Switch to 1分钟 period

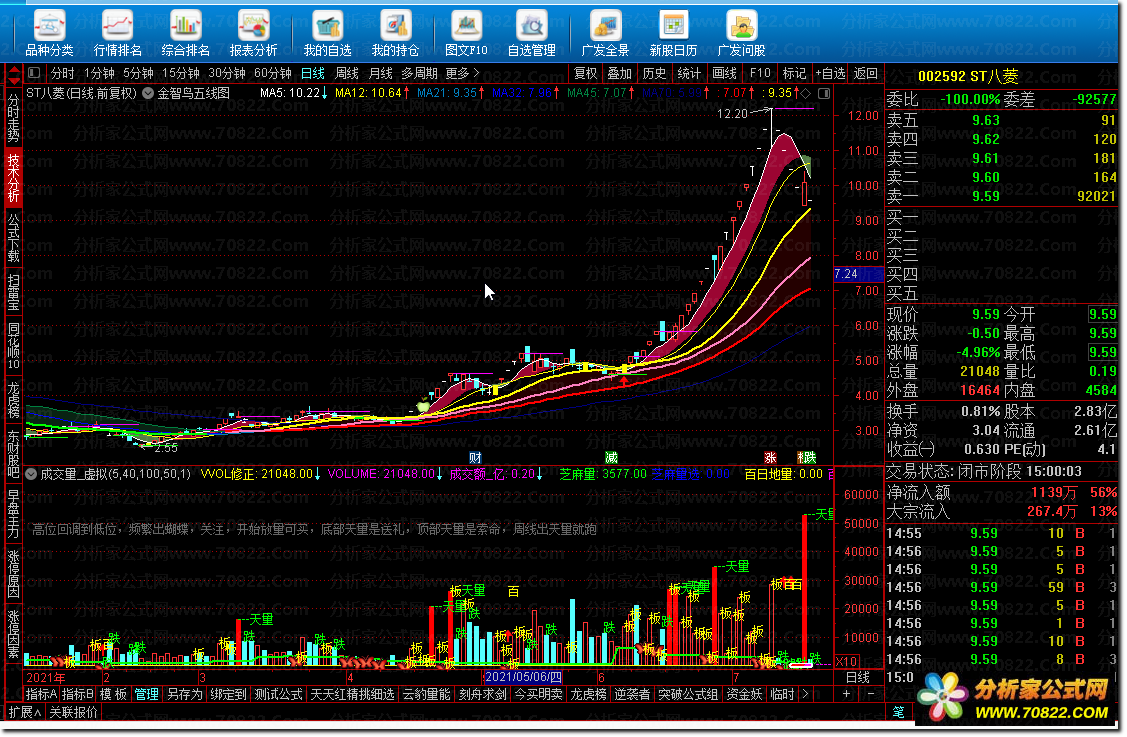coord(98,73)
